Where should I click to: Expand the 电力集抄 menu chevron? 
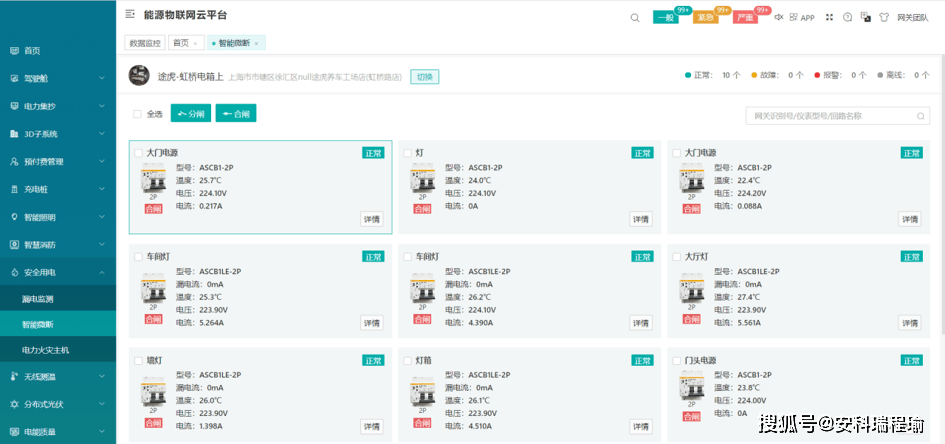coord(101,106)
